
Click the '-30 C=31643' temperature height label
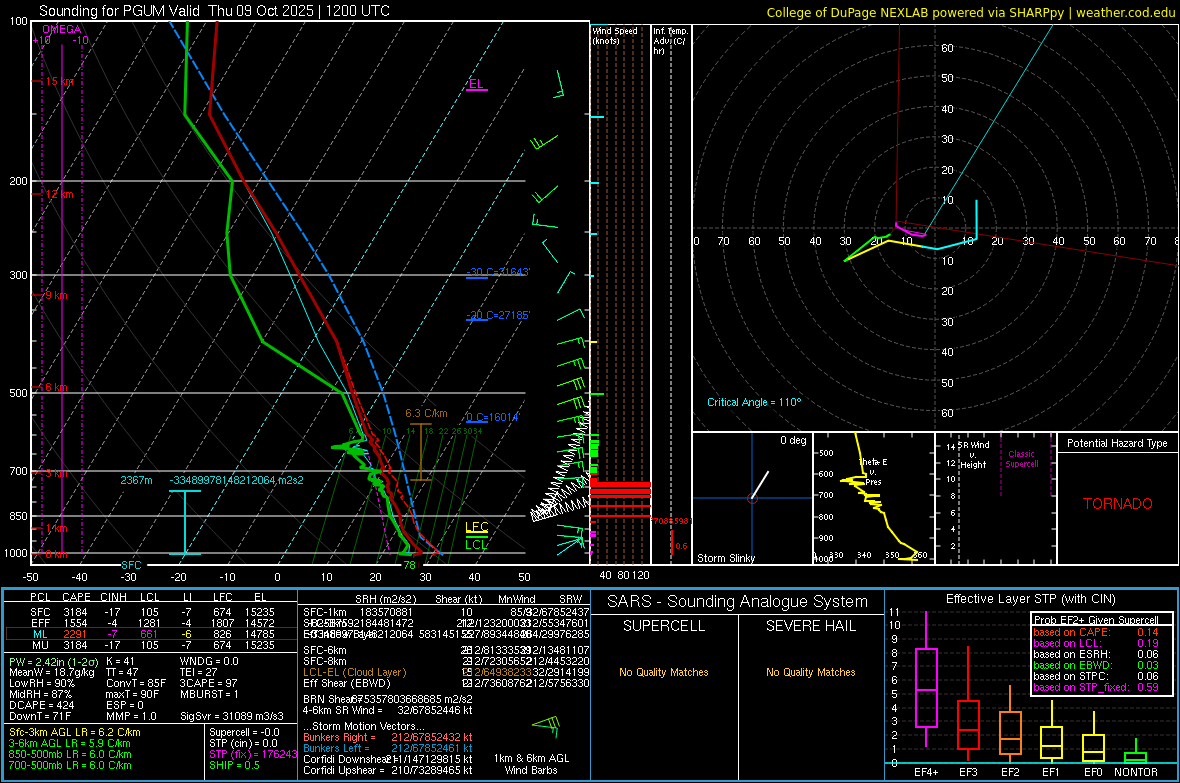coord(497,272)
